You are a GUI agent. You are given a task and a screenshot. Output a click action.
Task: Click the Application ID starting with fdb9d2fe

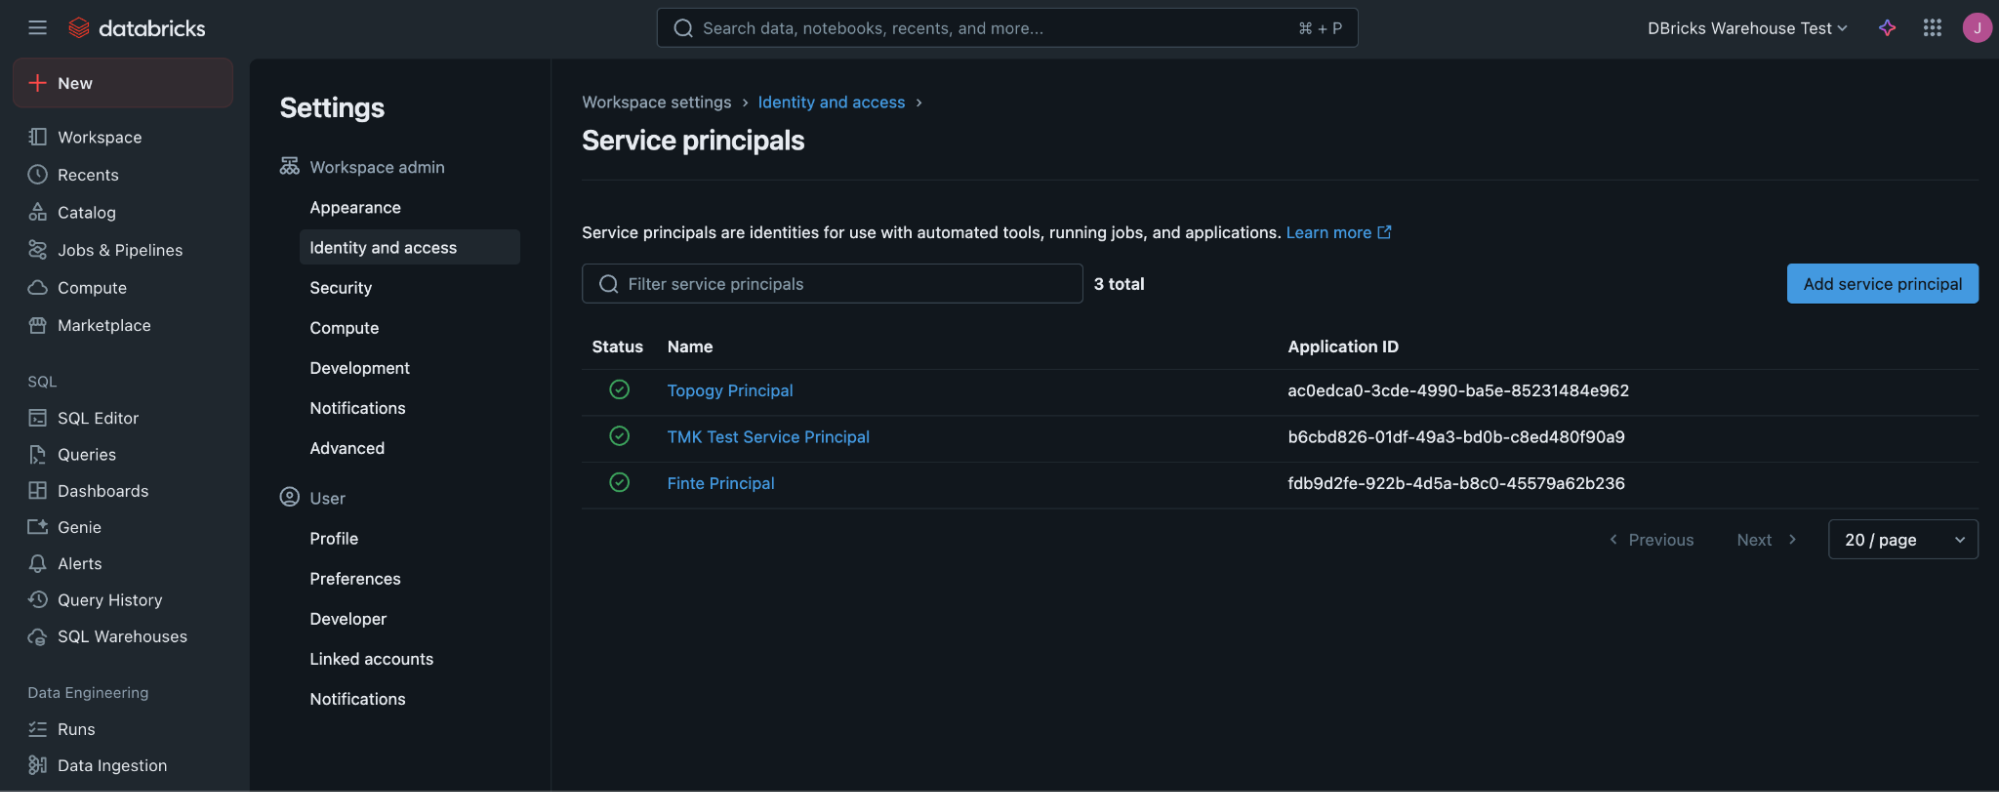click(1456, 483)
